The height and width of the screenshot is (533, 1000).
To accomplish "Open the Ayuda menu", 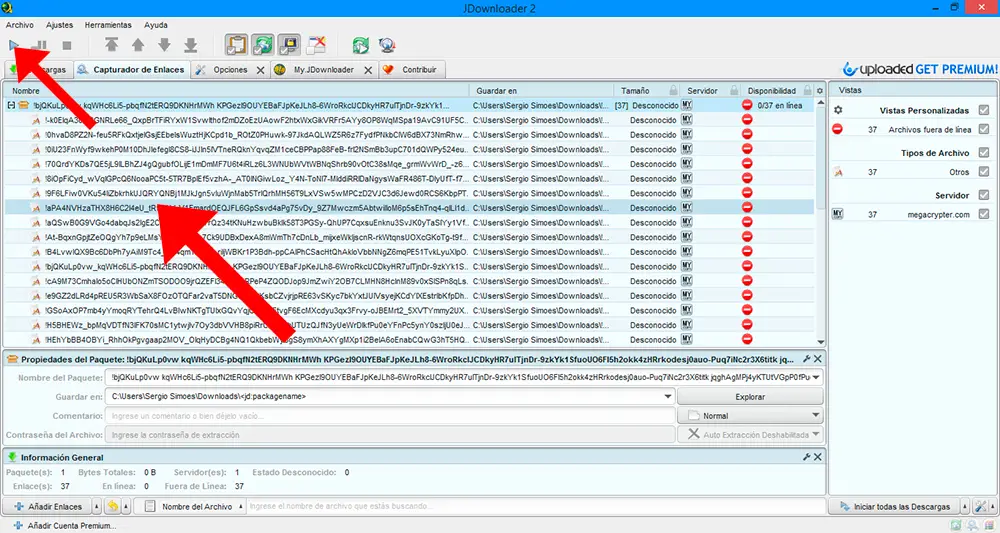I will [x=156, y=25].
